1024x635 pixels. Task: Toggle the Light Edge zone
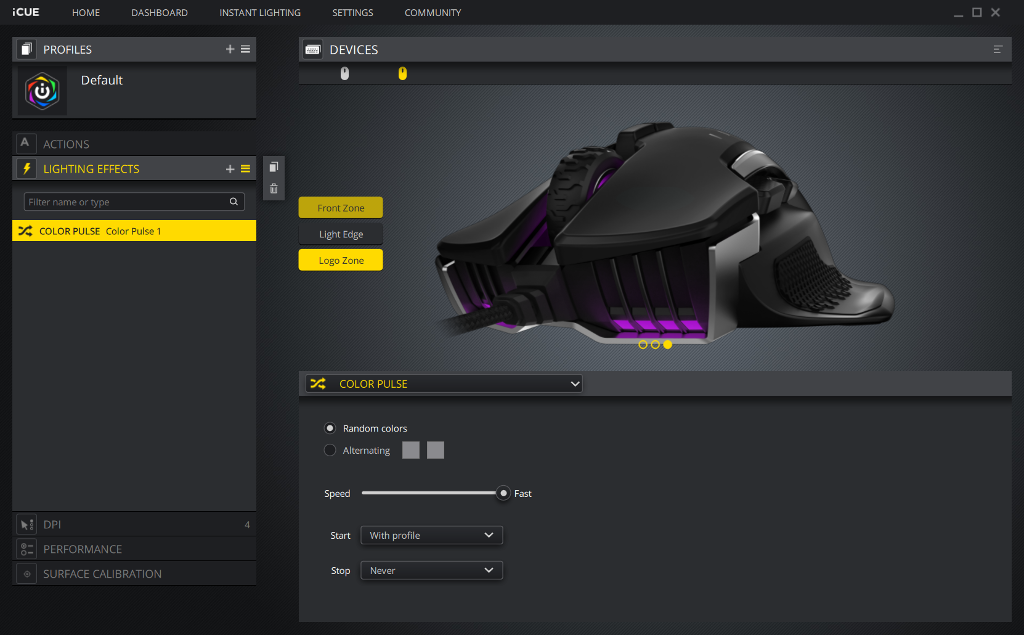point(340,234)
